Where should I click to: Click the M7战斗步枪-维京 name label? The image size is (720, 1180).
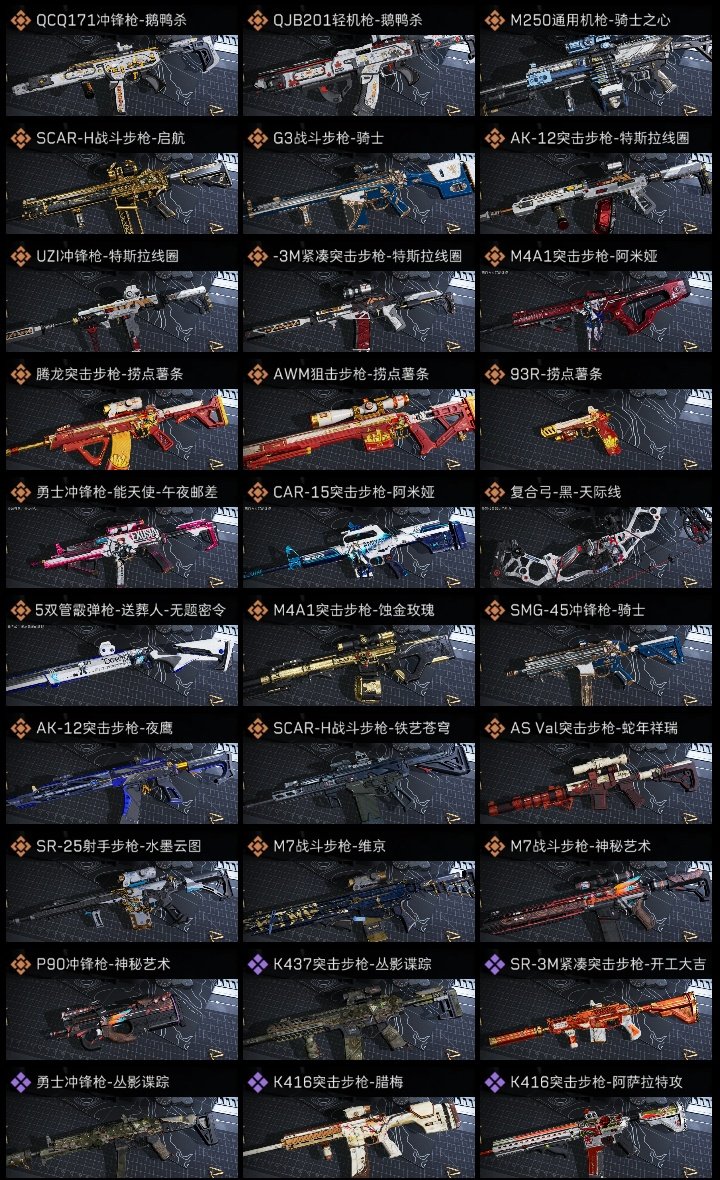point(330,846)
